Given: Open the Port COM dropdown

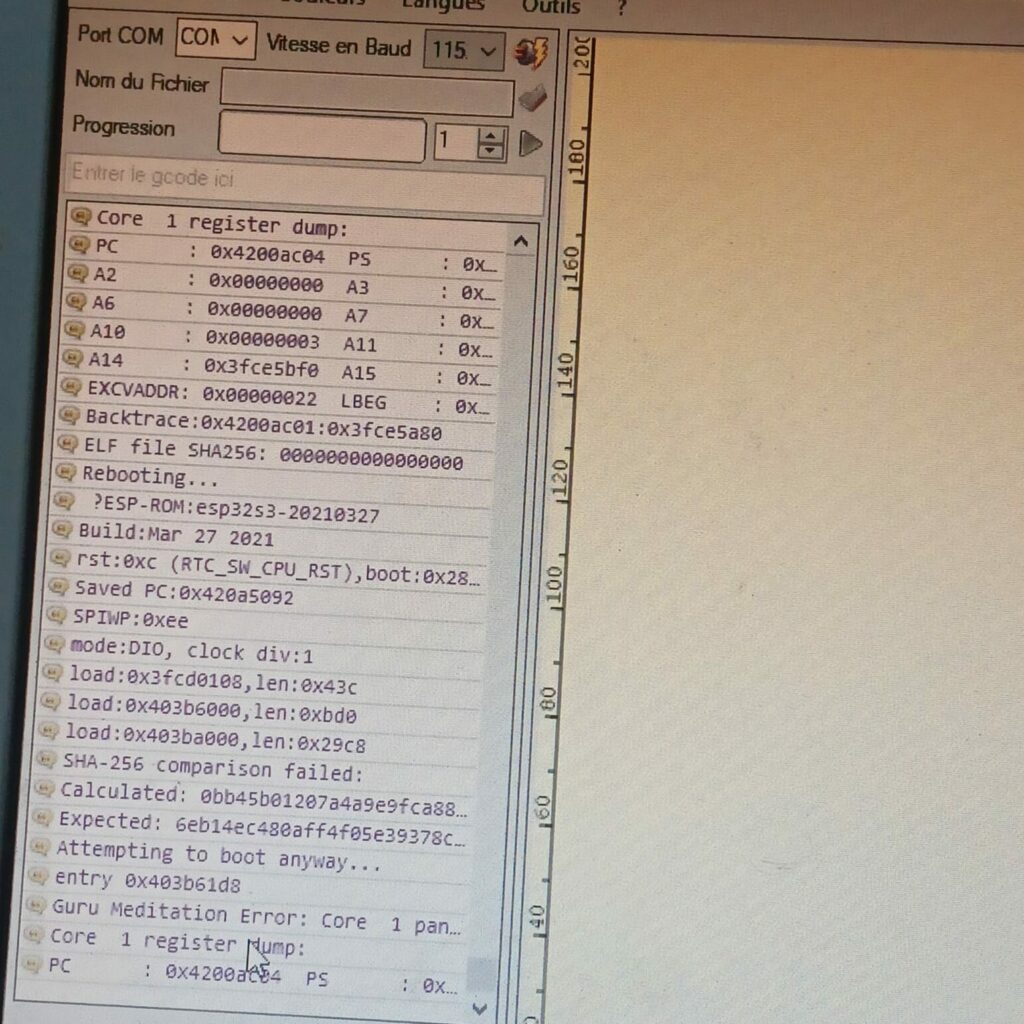Looking at the screenshot, I should point(215,39).
